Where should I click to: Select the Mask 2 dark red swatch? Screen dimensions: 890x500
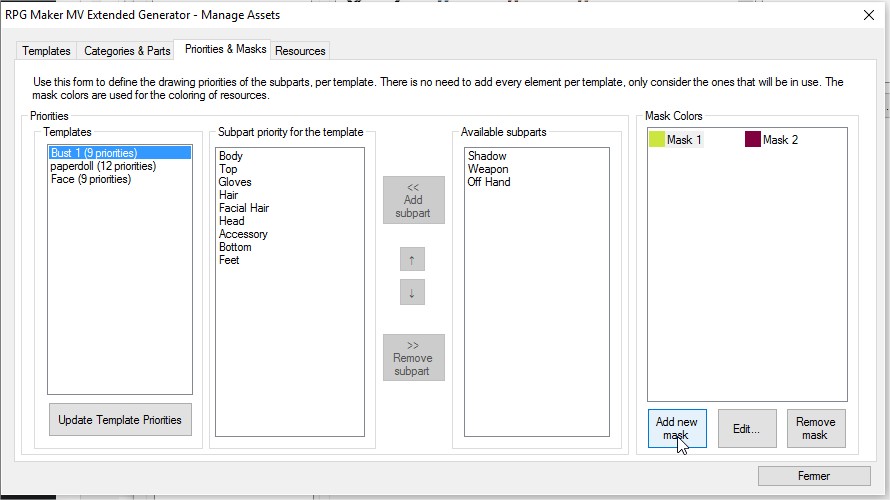tap(753, 140)
